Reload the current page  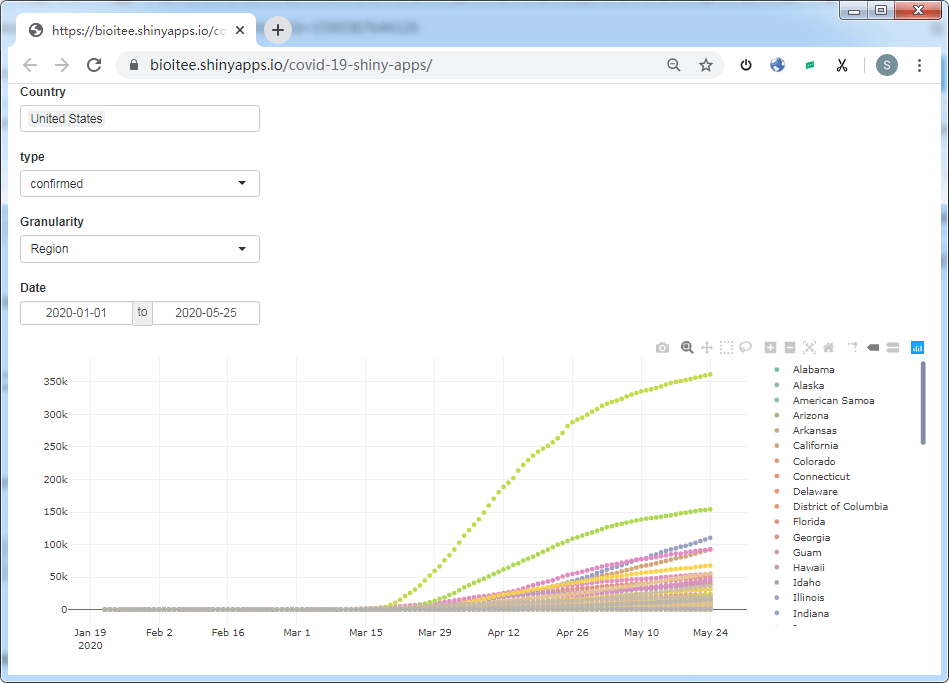click(x=94, y=65)
